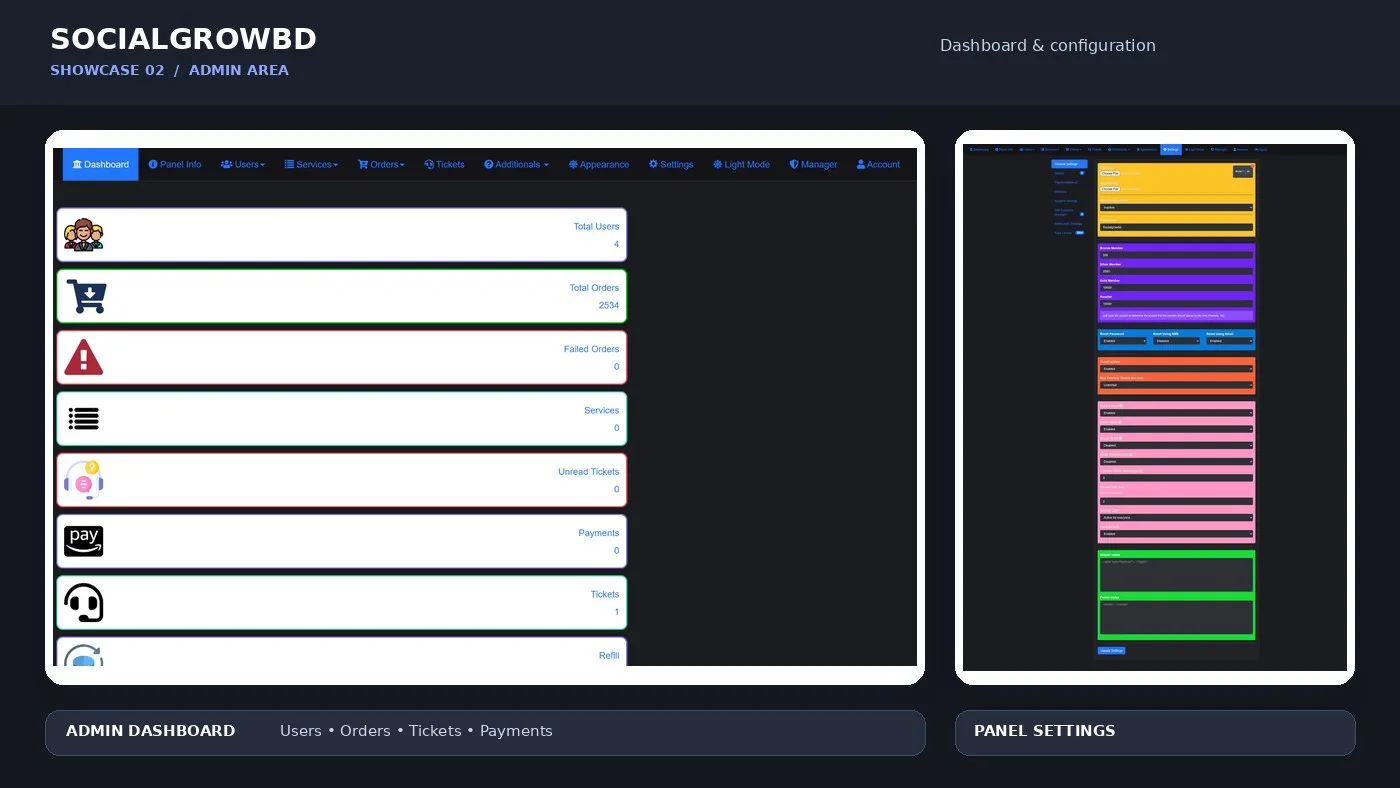Expand the Orders dropdown menu
The height and width of the screenshot is (788, 1400).
coord(381,164)
